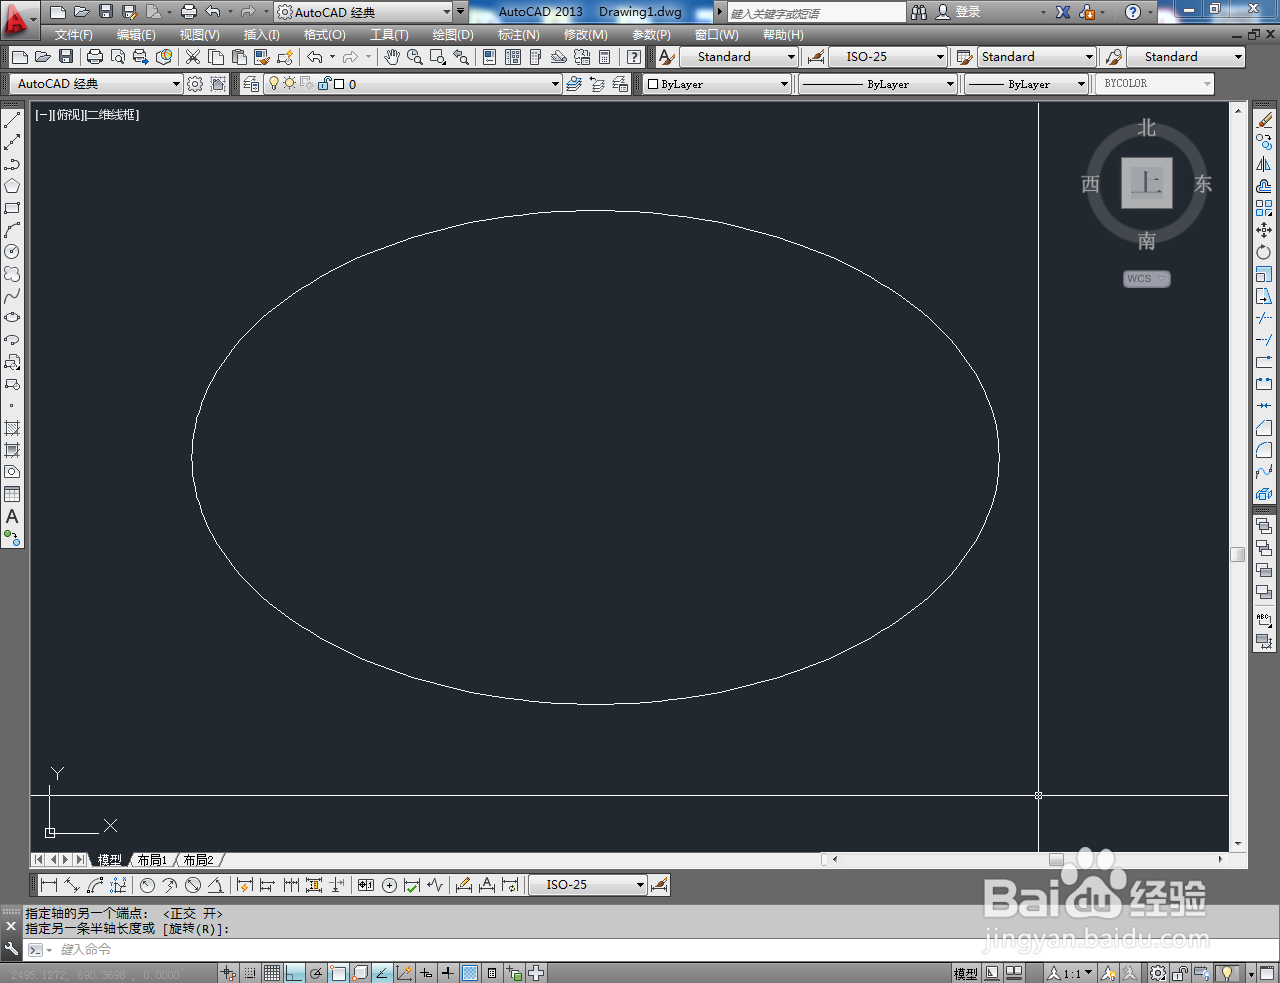Switch to the 布局1 layout tab
The height and width of the screenshot is (983, 1280).
click(x=152, y=860)
